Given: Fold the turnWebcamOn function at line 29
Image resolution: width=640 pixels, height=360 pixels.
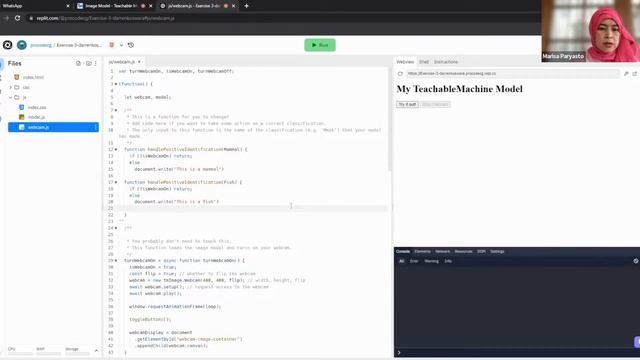Looking at the screenshot, I should click(116, 260).
